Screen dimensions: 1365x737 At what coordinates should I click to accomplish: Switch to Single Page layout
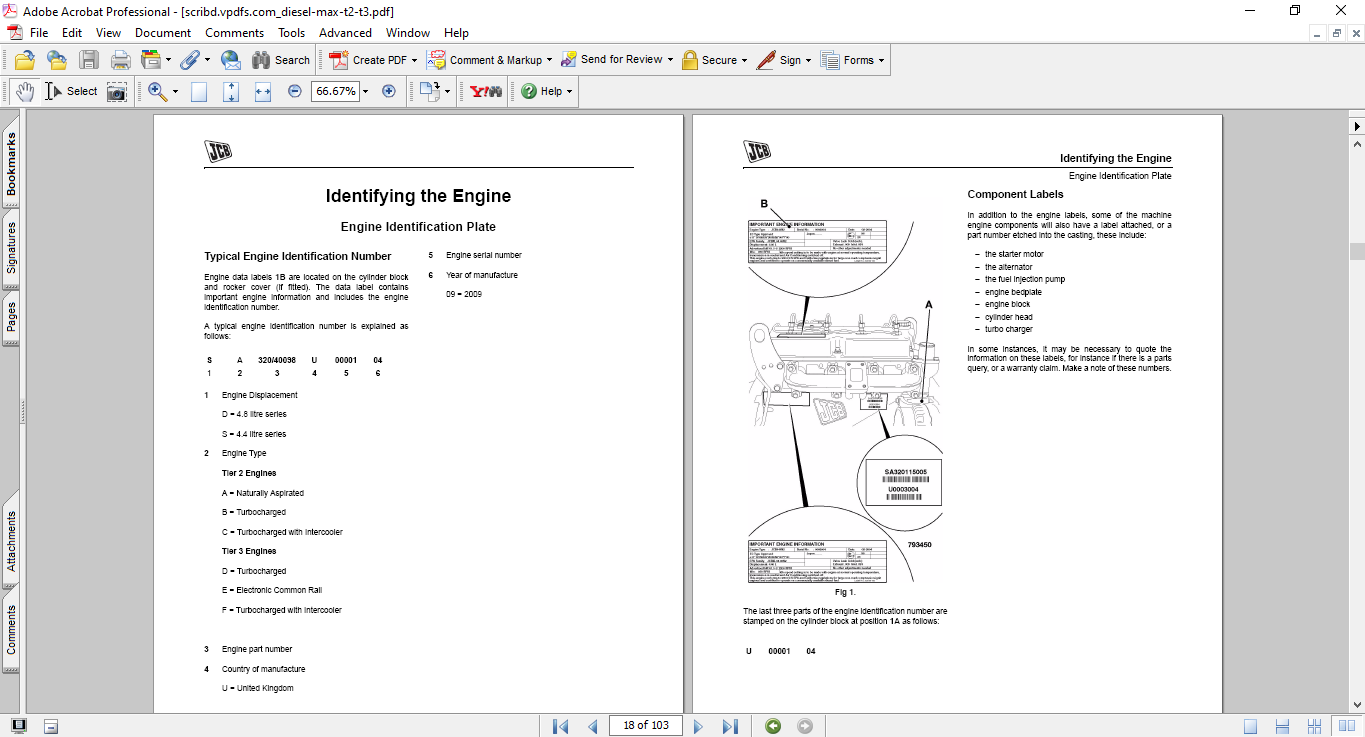[1251, 726]
